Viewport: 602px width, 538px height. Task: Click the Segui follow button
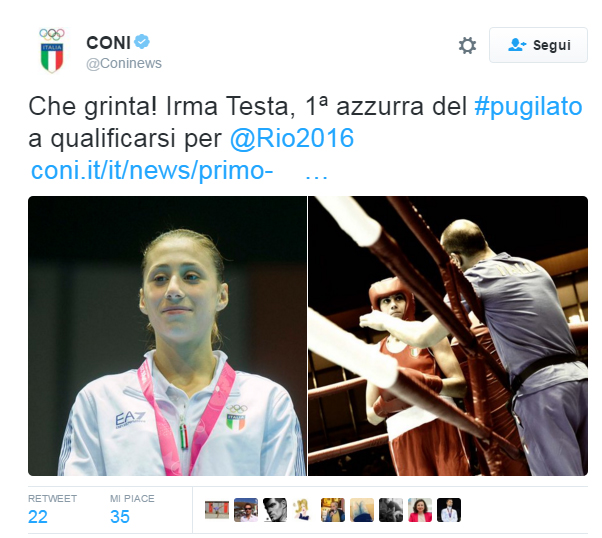538,45
